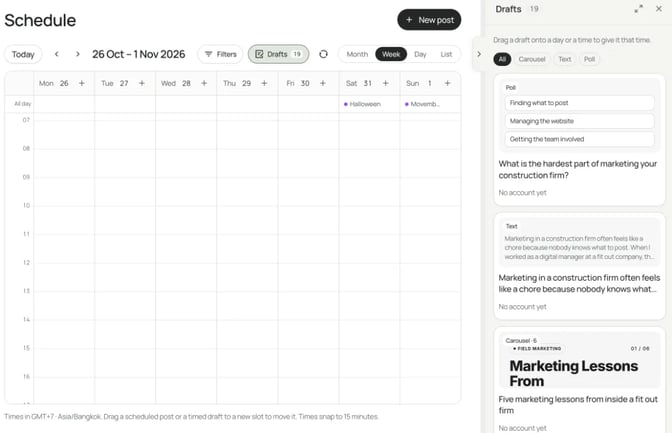Select poll option Finding what to post

pos(579,103)
